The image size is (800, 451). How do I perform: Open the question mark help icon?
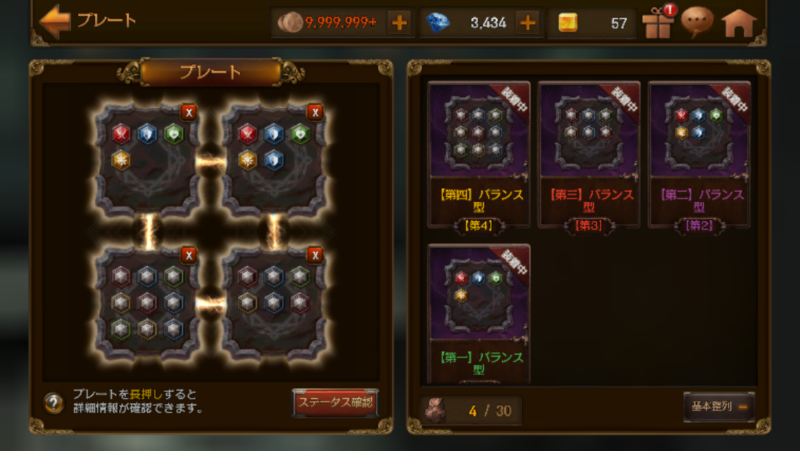(x=54, y=403)
